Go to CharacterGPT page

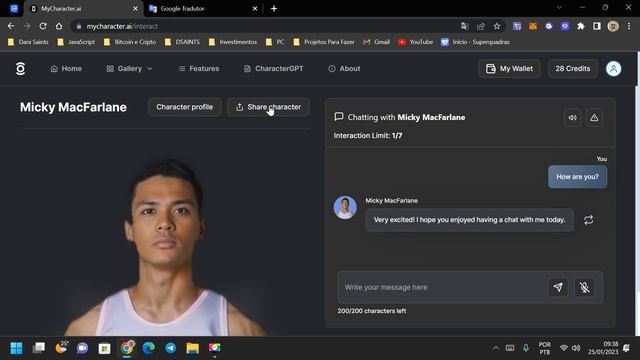(273, 69)
